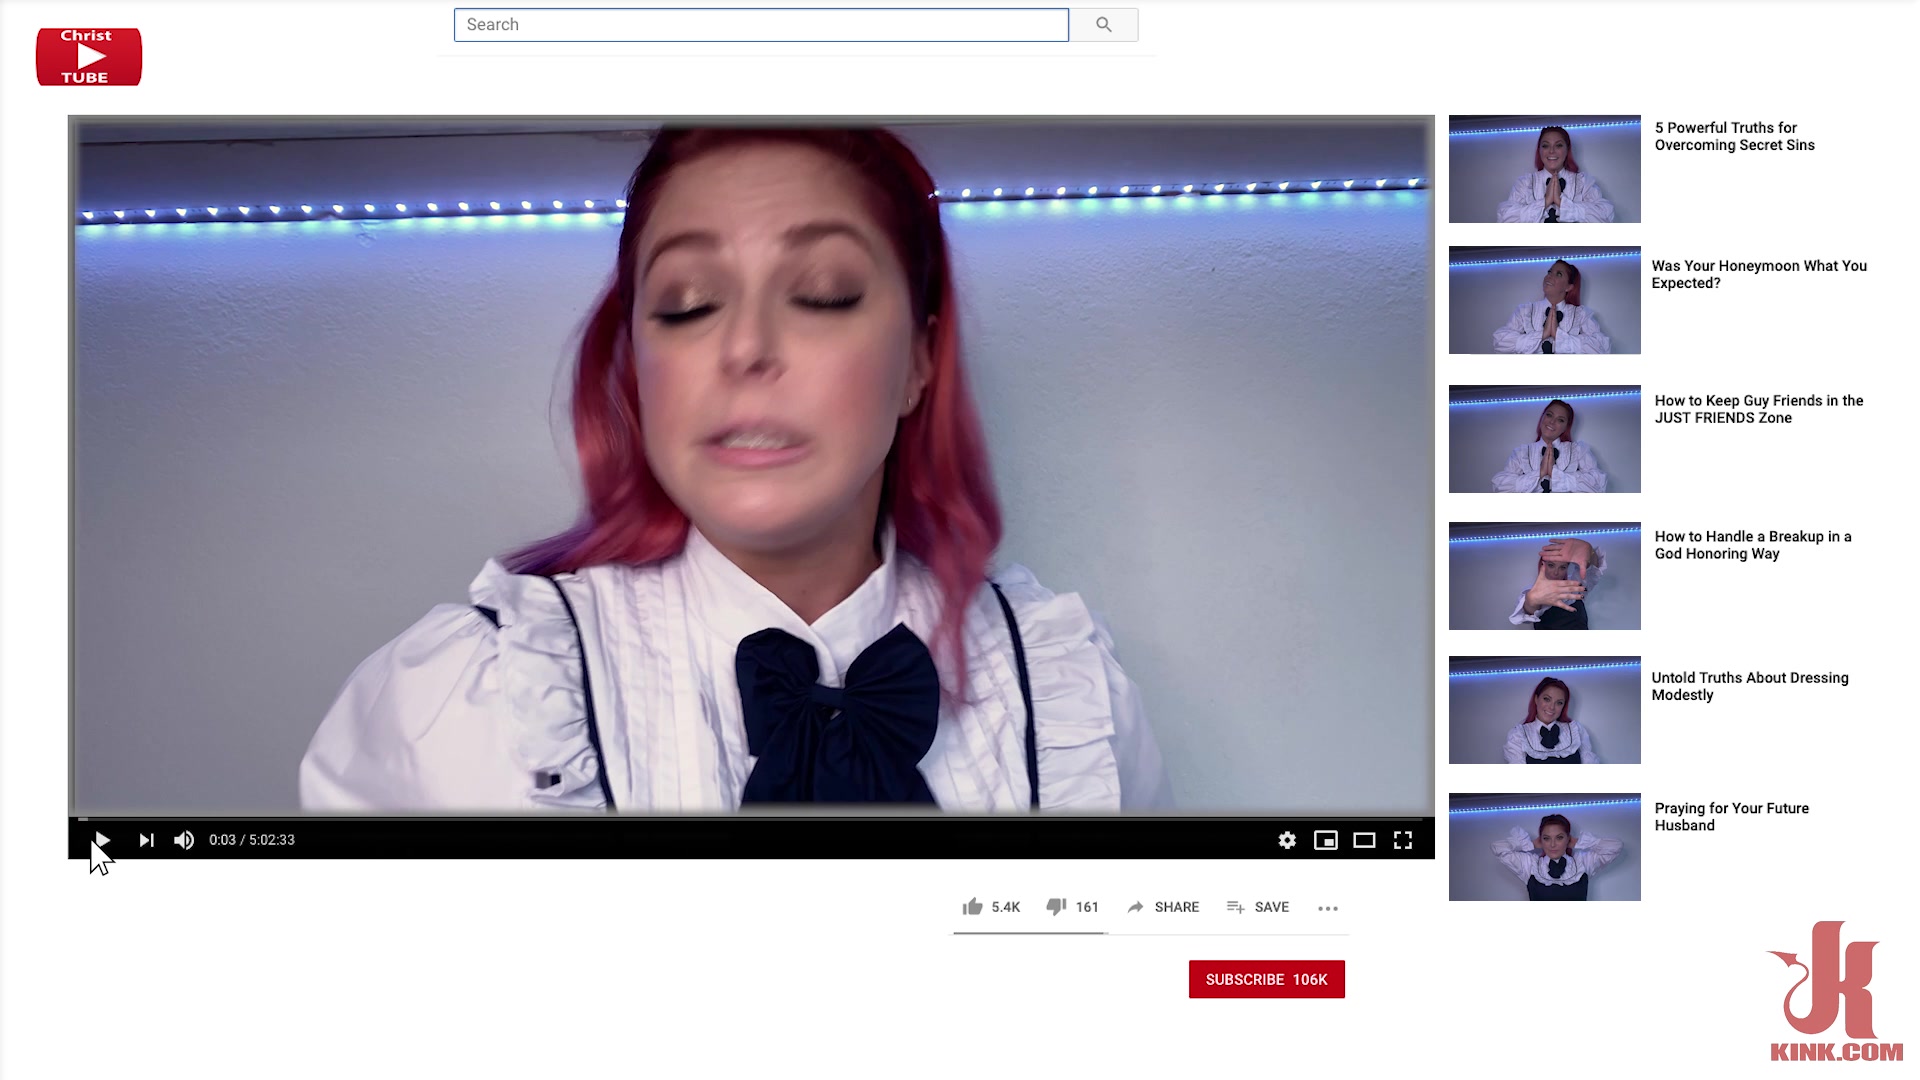The image size is (1920, 1080).
Task: Click the magnifier search button
Action: [x=1104, y=25]
